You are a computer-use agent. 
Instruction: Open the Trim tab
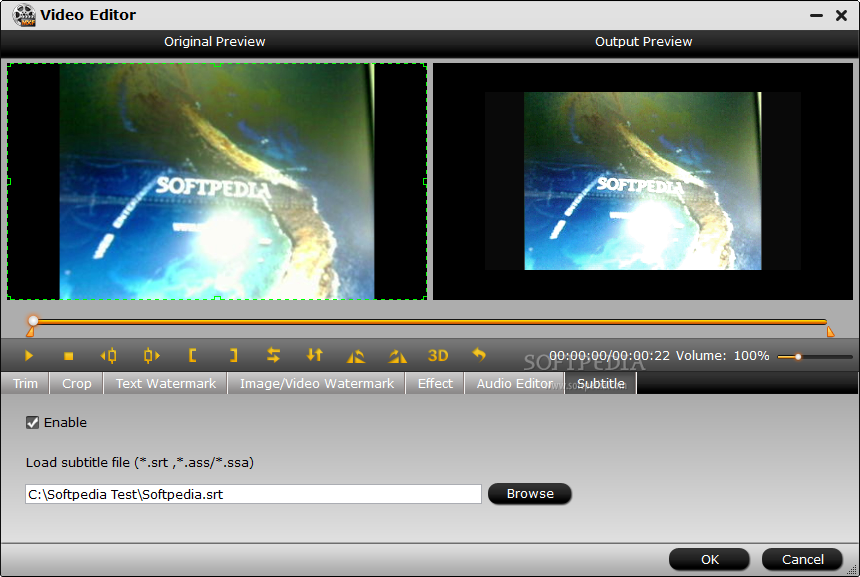pos(25,383)
